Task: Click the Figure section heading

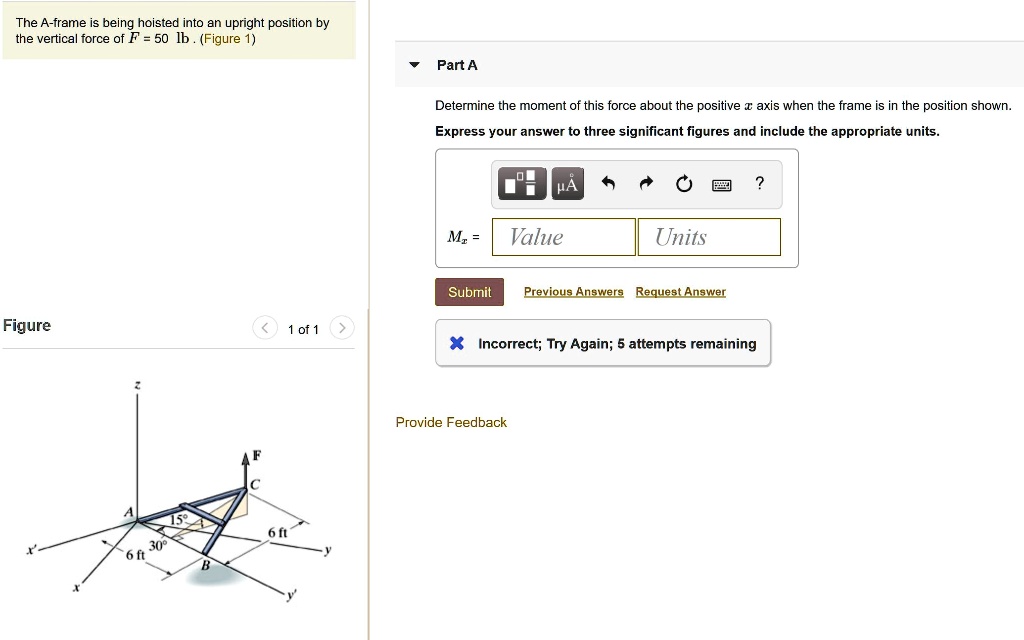Action: point(25,325)
